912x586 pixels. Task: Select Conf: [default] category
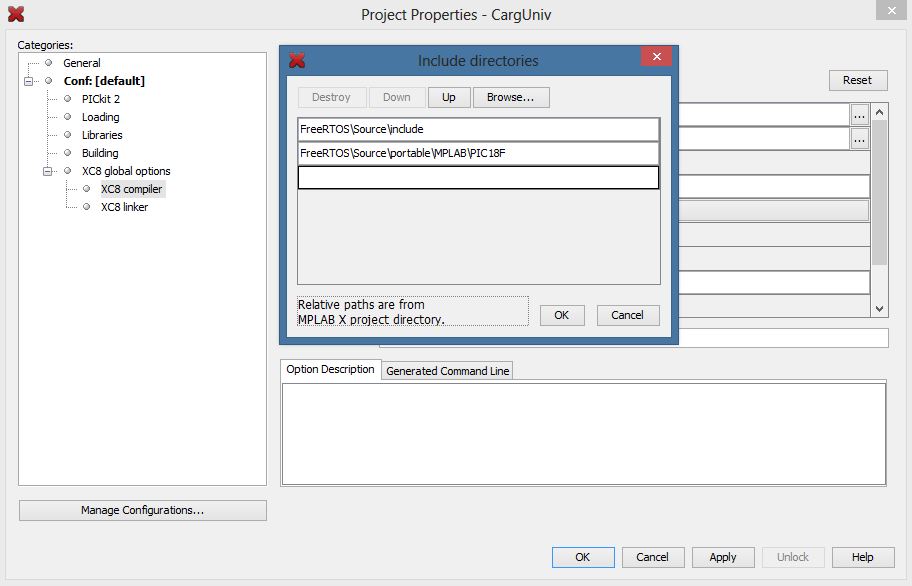(x=104, y=81)
